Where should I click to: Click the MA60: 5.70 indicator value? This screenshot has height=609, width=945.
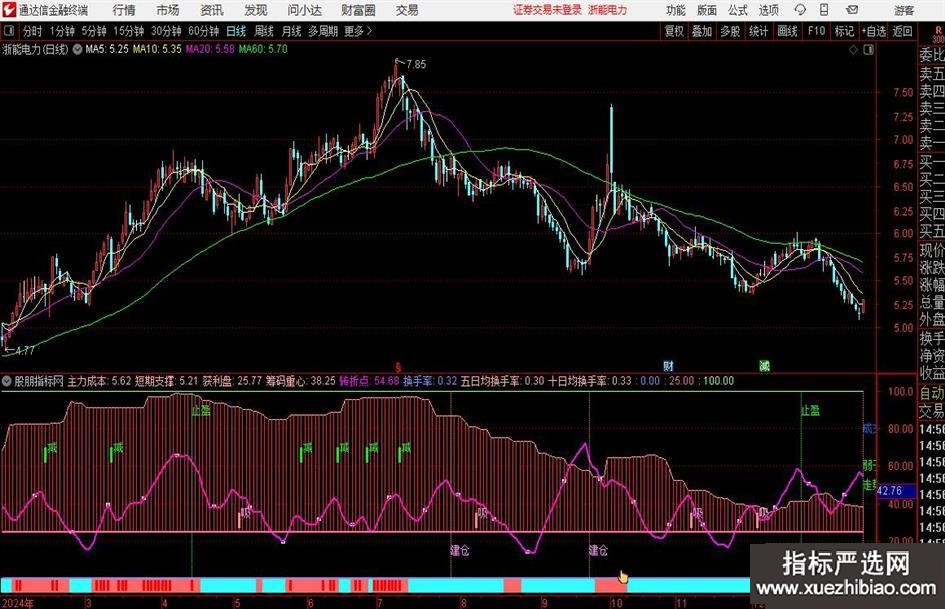tap(263, 49)
